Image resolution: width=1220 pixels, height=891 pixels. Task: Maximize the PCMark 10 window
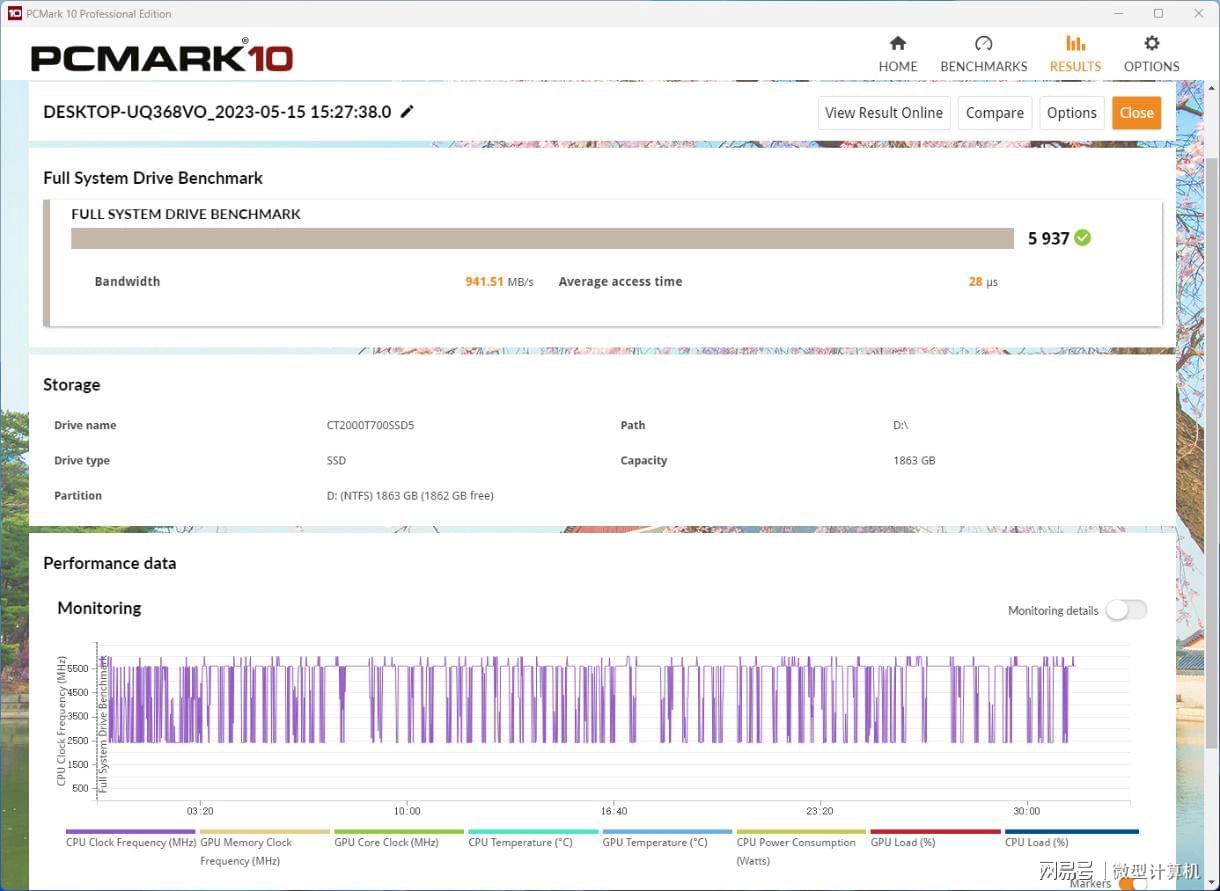(1158, 13)
